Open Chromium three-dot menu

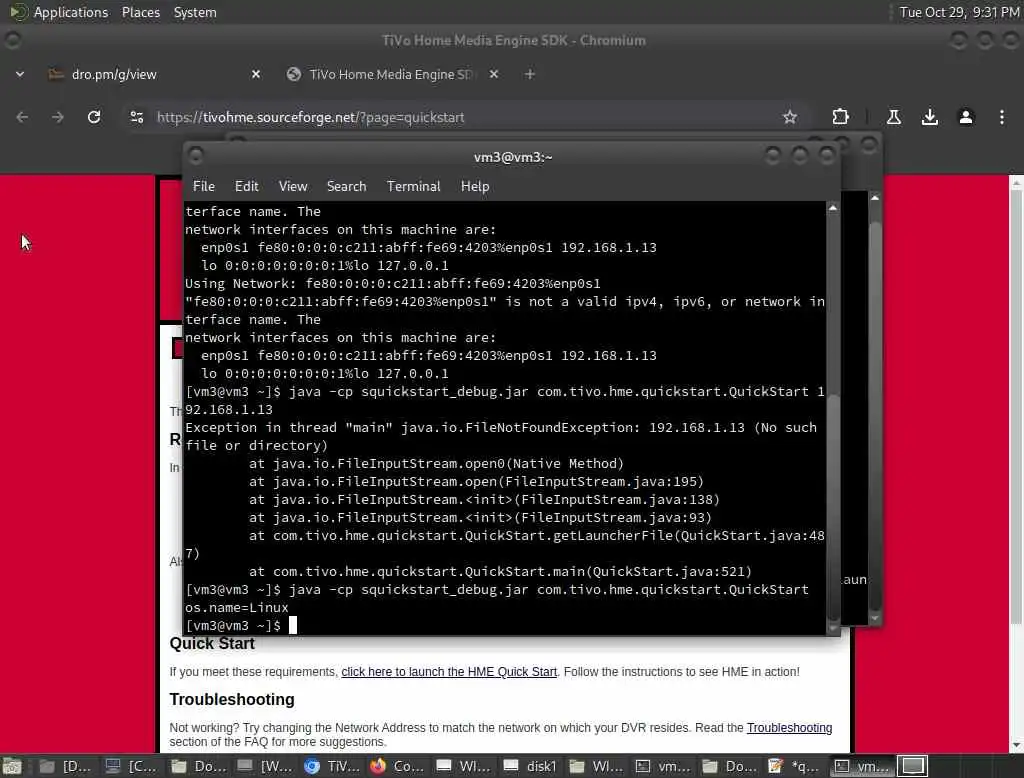pos(1002,118)
